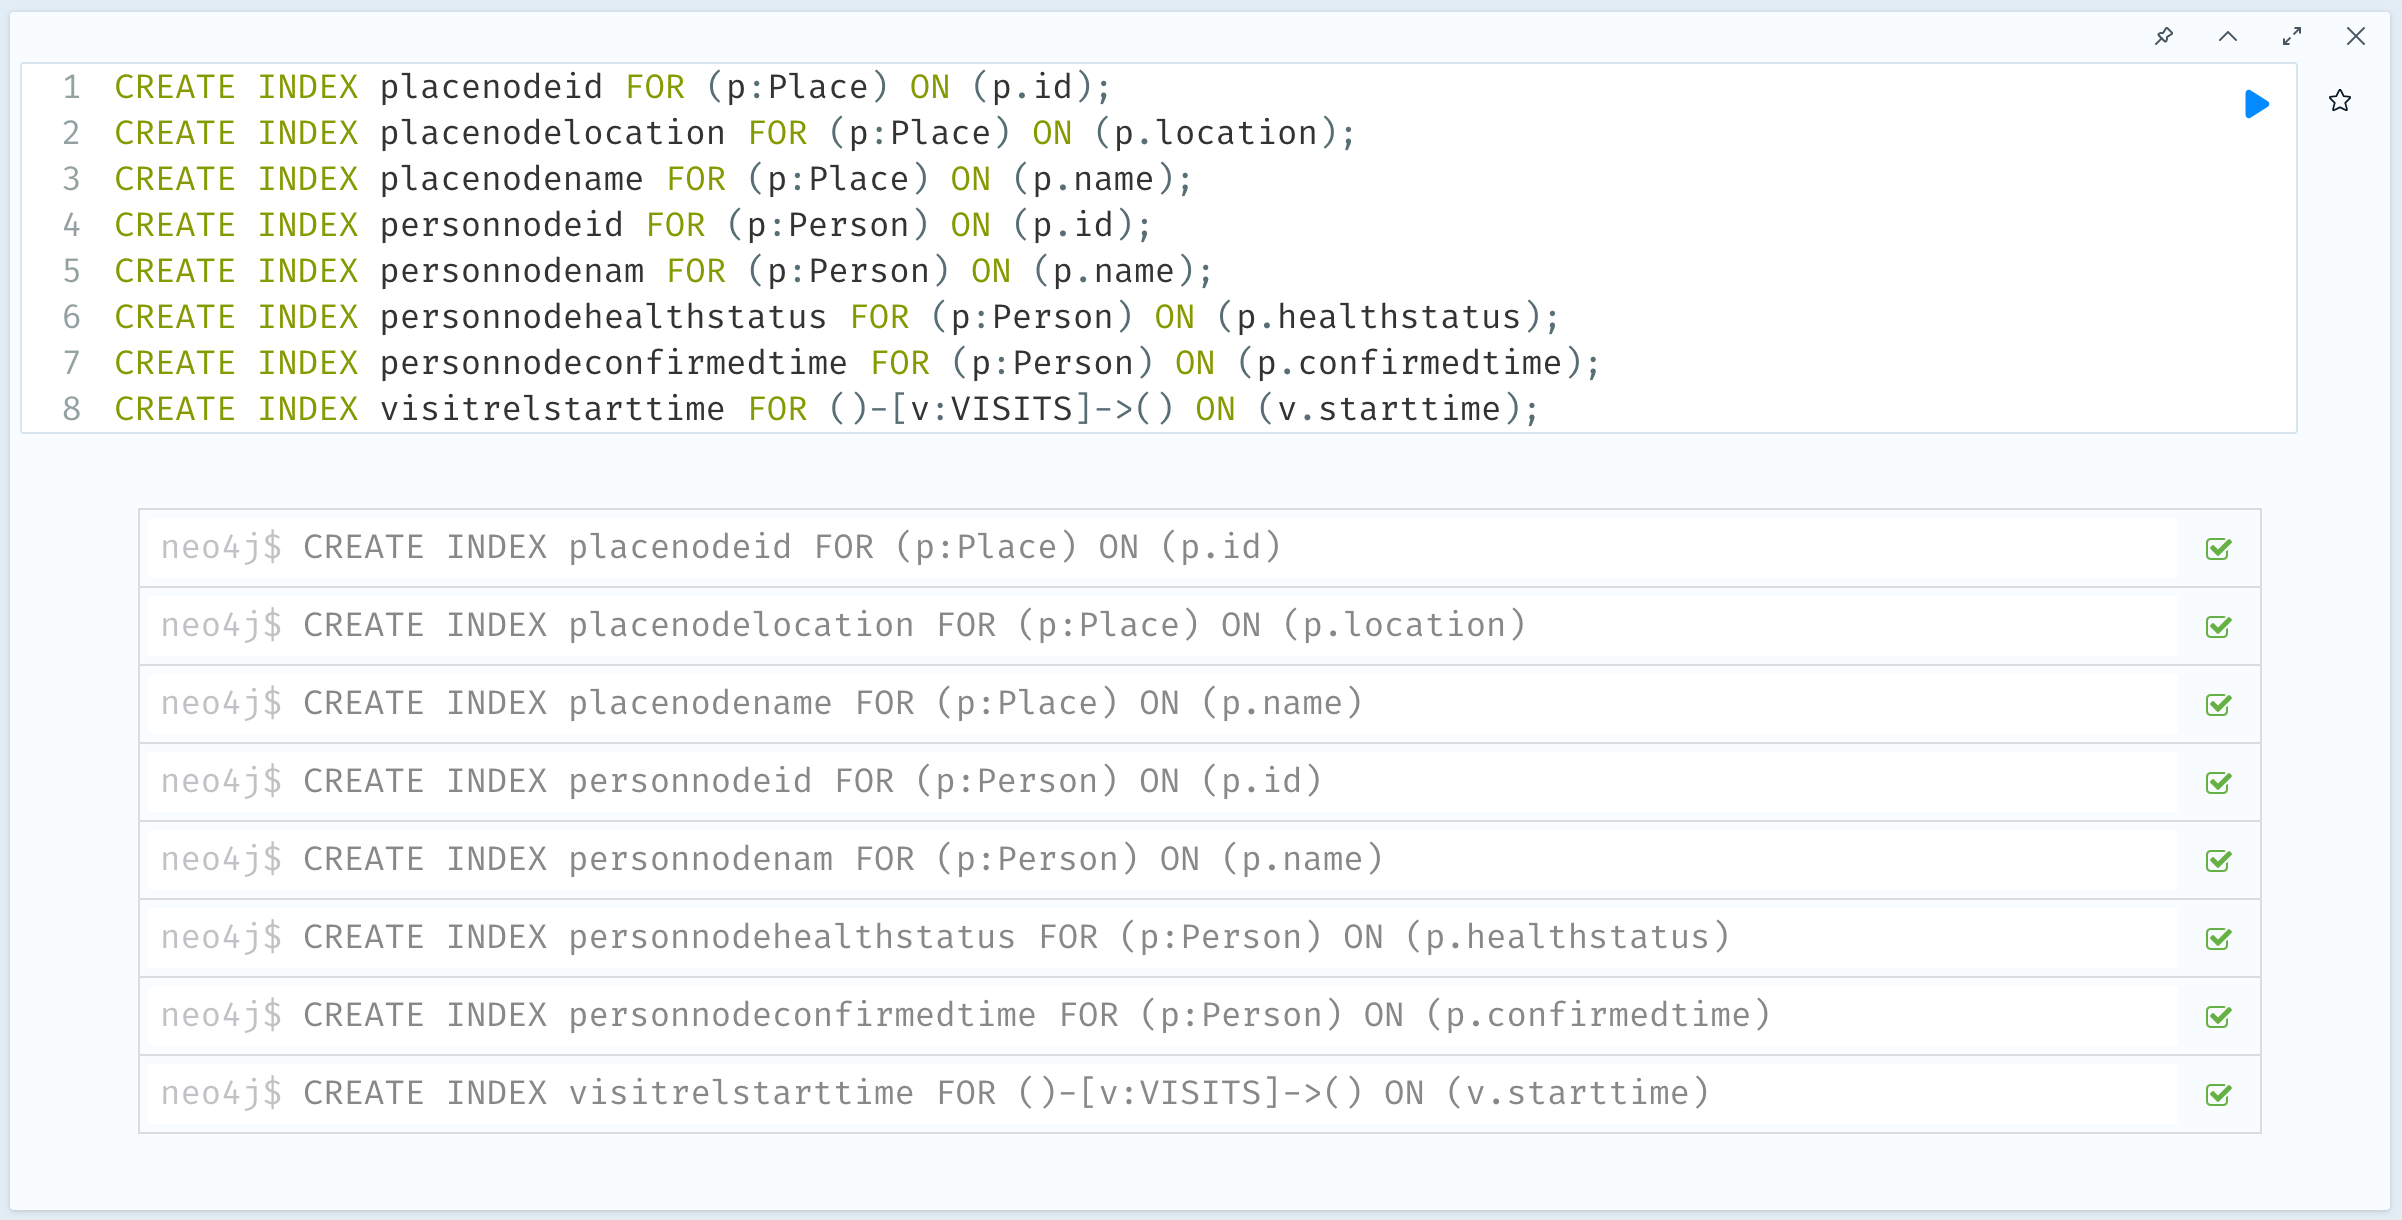The width and height of the screenshot is (2402, 1220).
Task: Click the success checkmark for personnodeid statement
Action: 2219,782
